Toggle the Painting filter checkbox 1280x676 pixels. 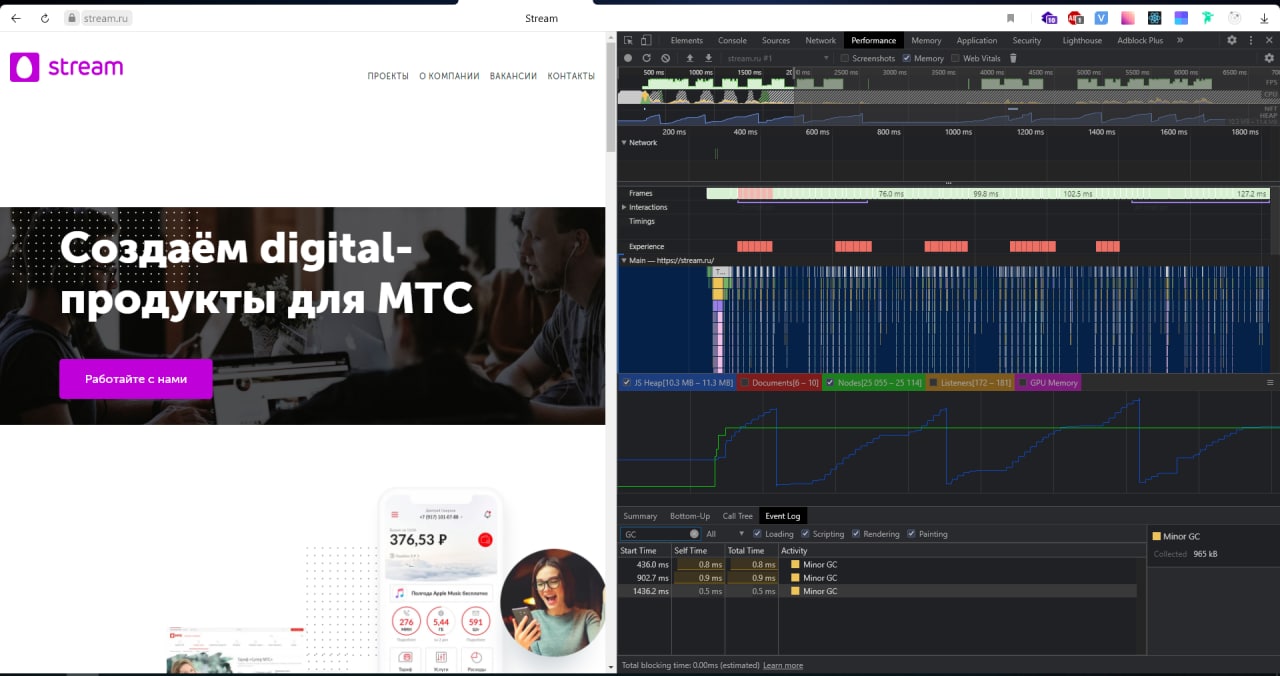click(911, 534)
